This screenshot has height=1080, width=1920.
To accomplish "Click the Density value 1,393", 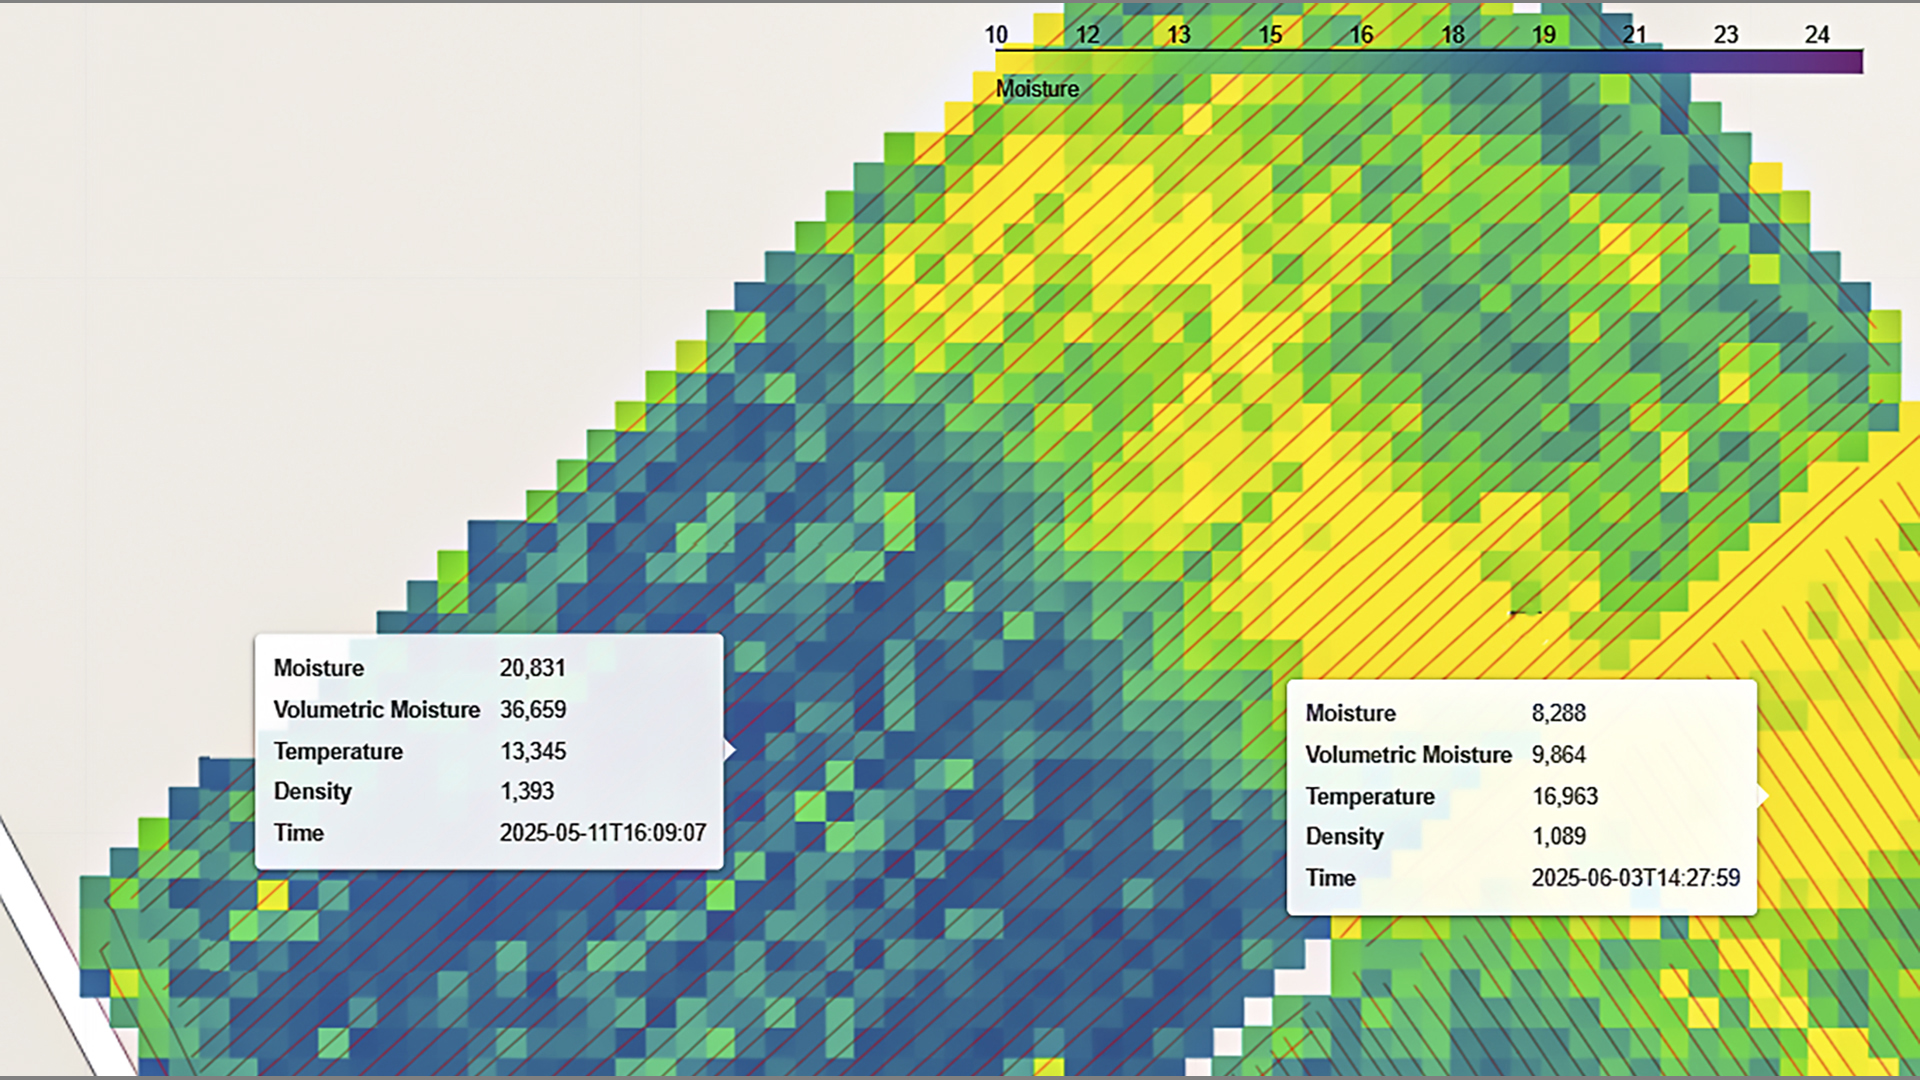I will tap(526, 791).
